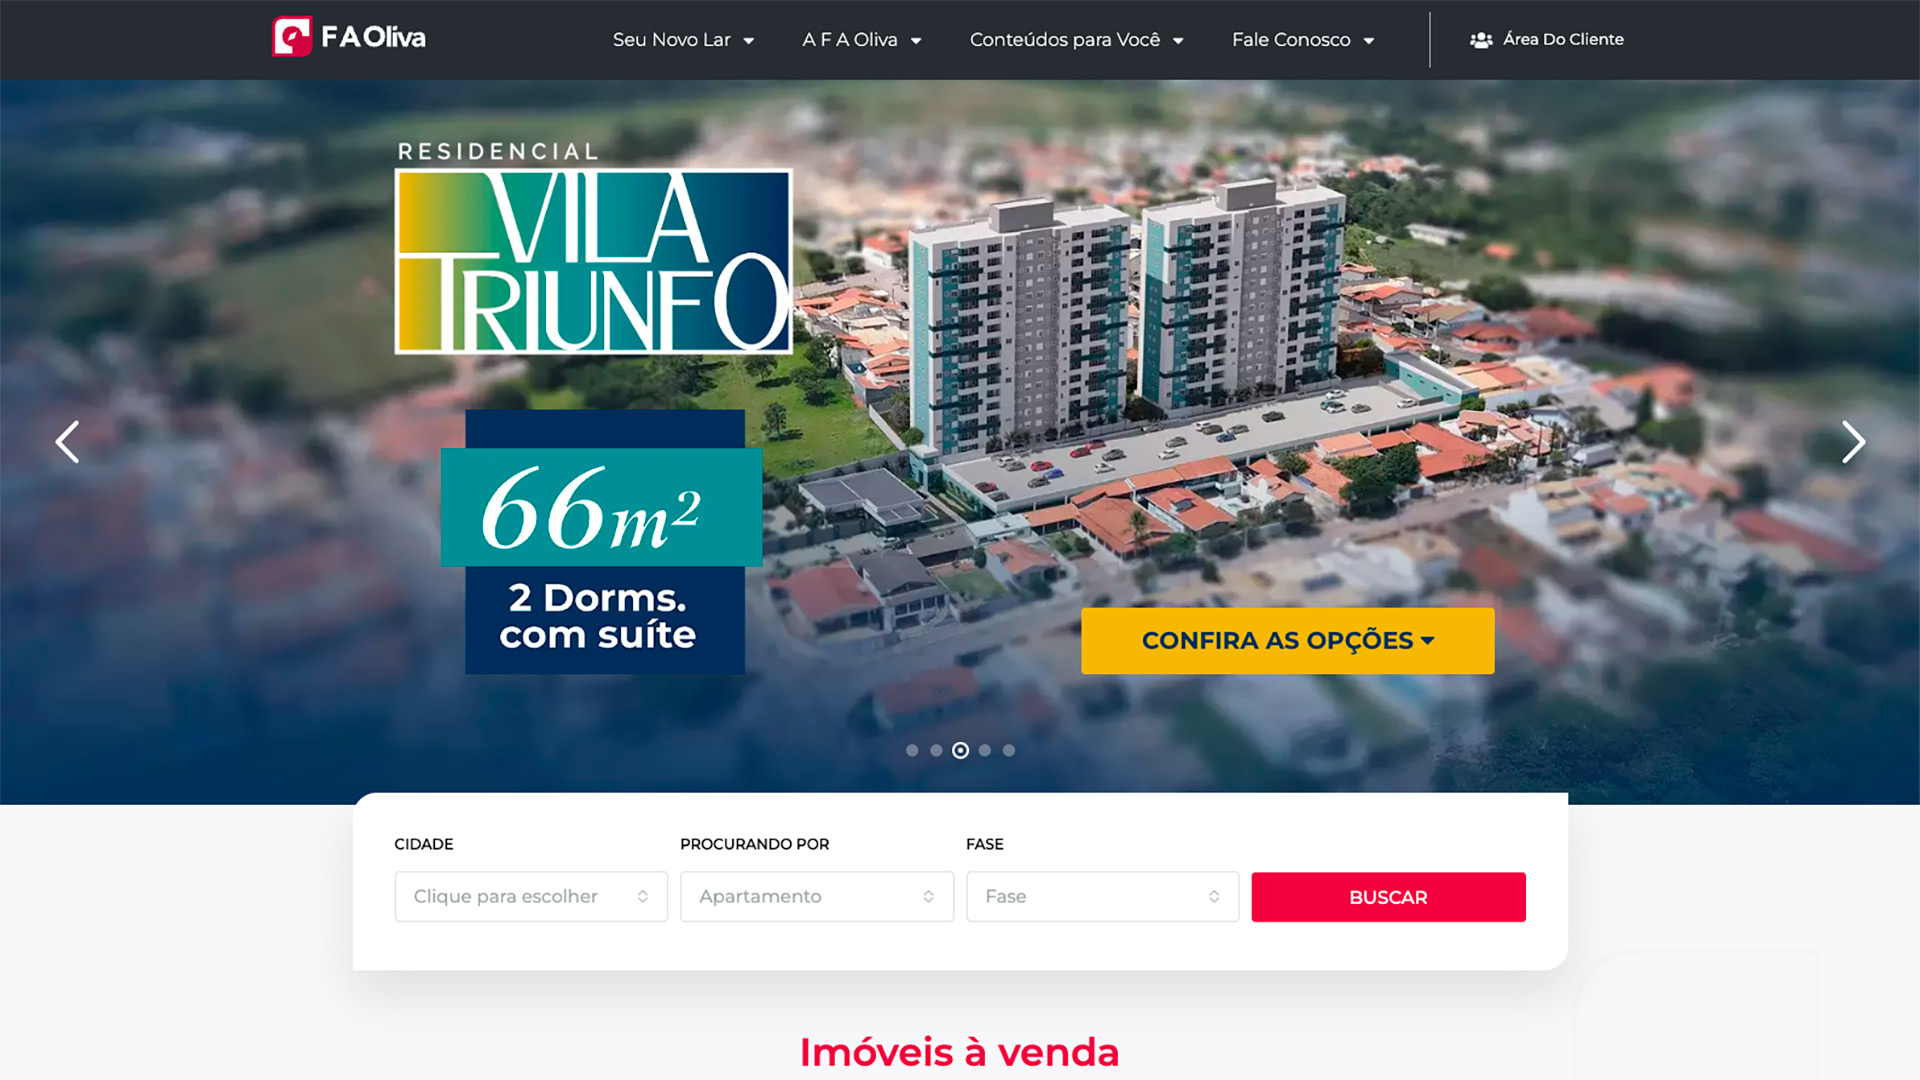The width and height of the screenshot is (1920, 1080).
Task: Click the Confira as Opções button
Action: point(1288,641)
